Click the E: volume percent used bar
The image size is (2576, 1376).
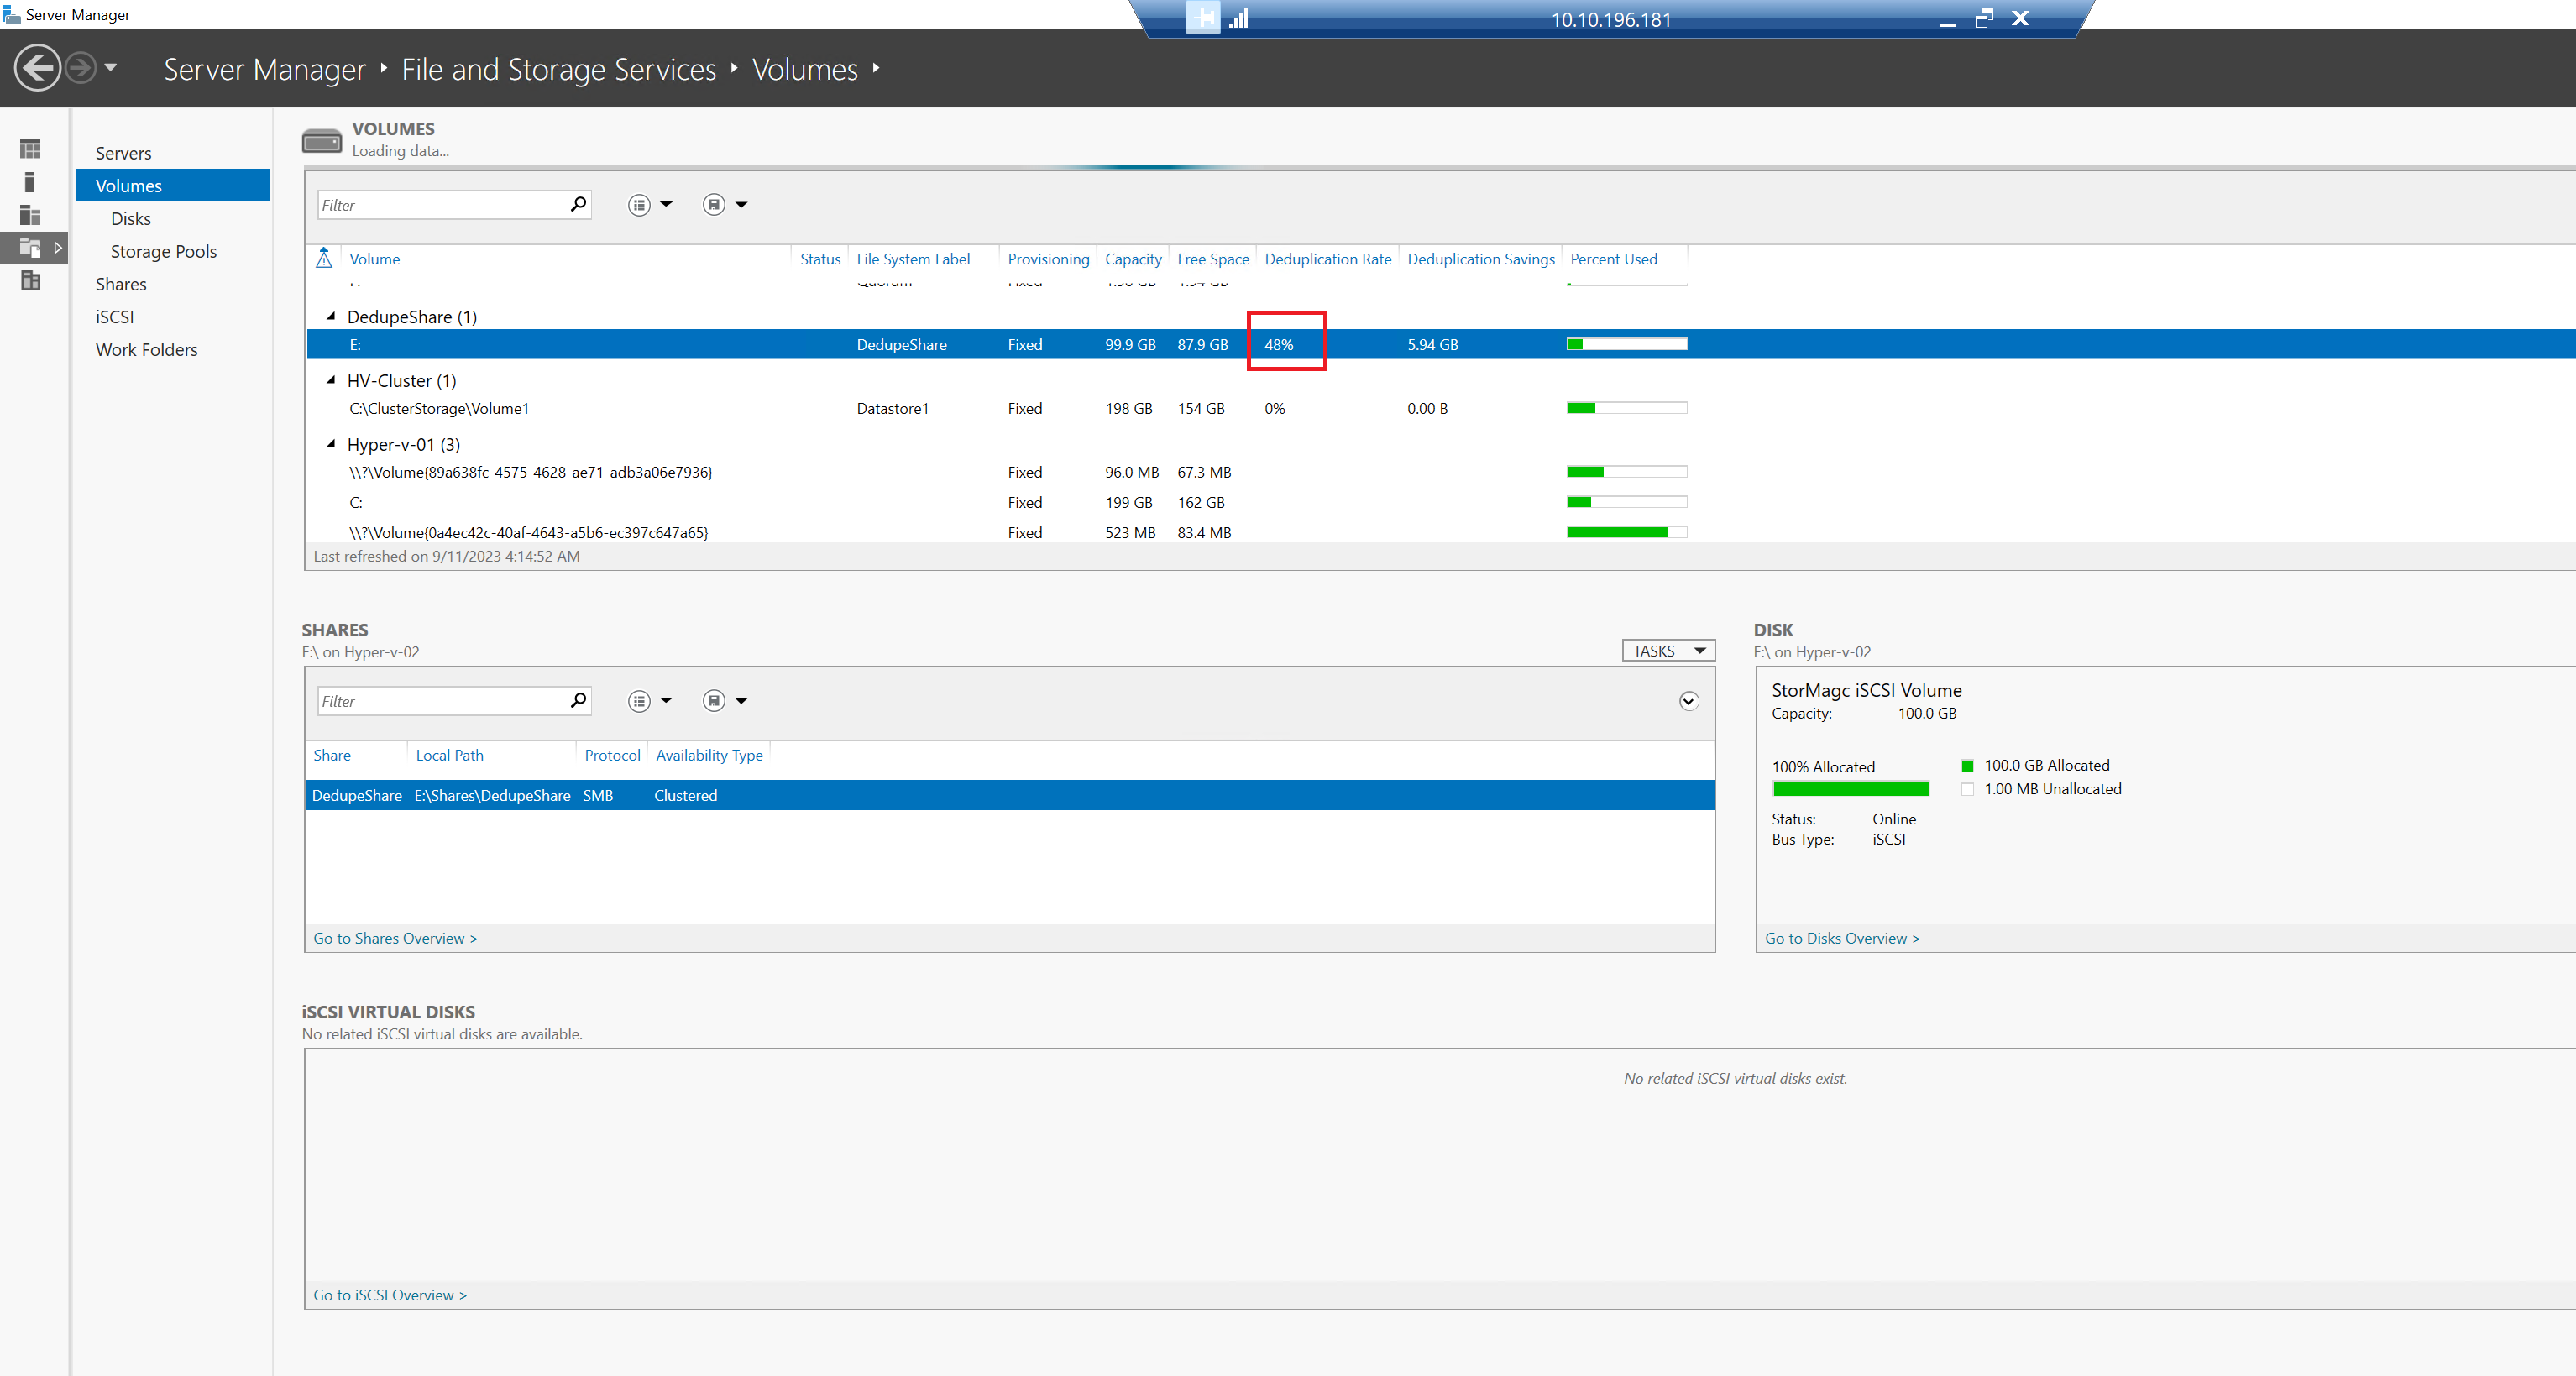point(1627,344)
